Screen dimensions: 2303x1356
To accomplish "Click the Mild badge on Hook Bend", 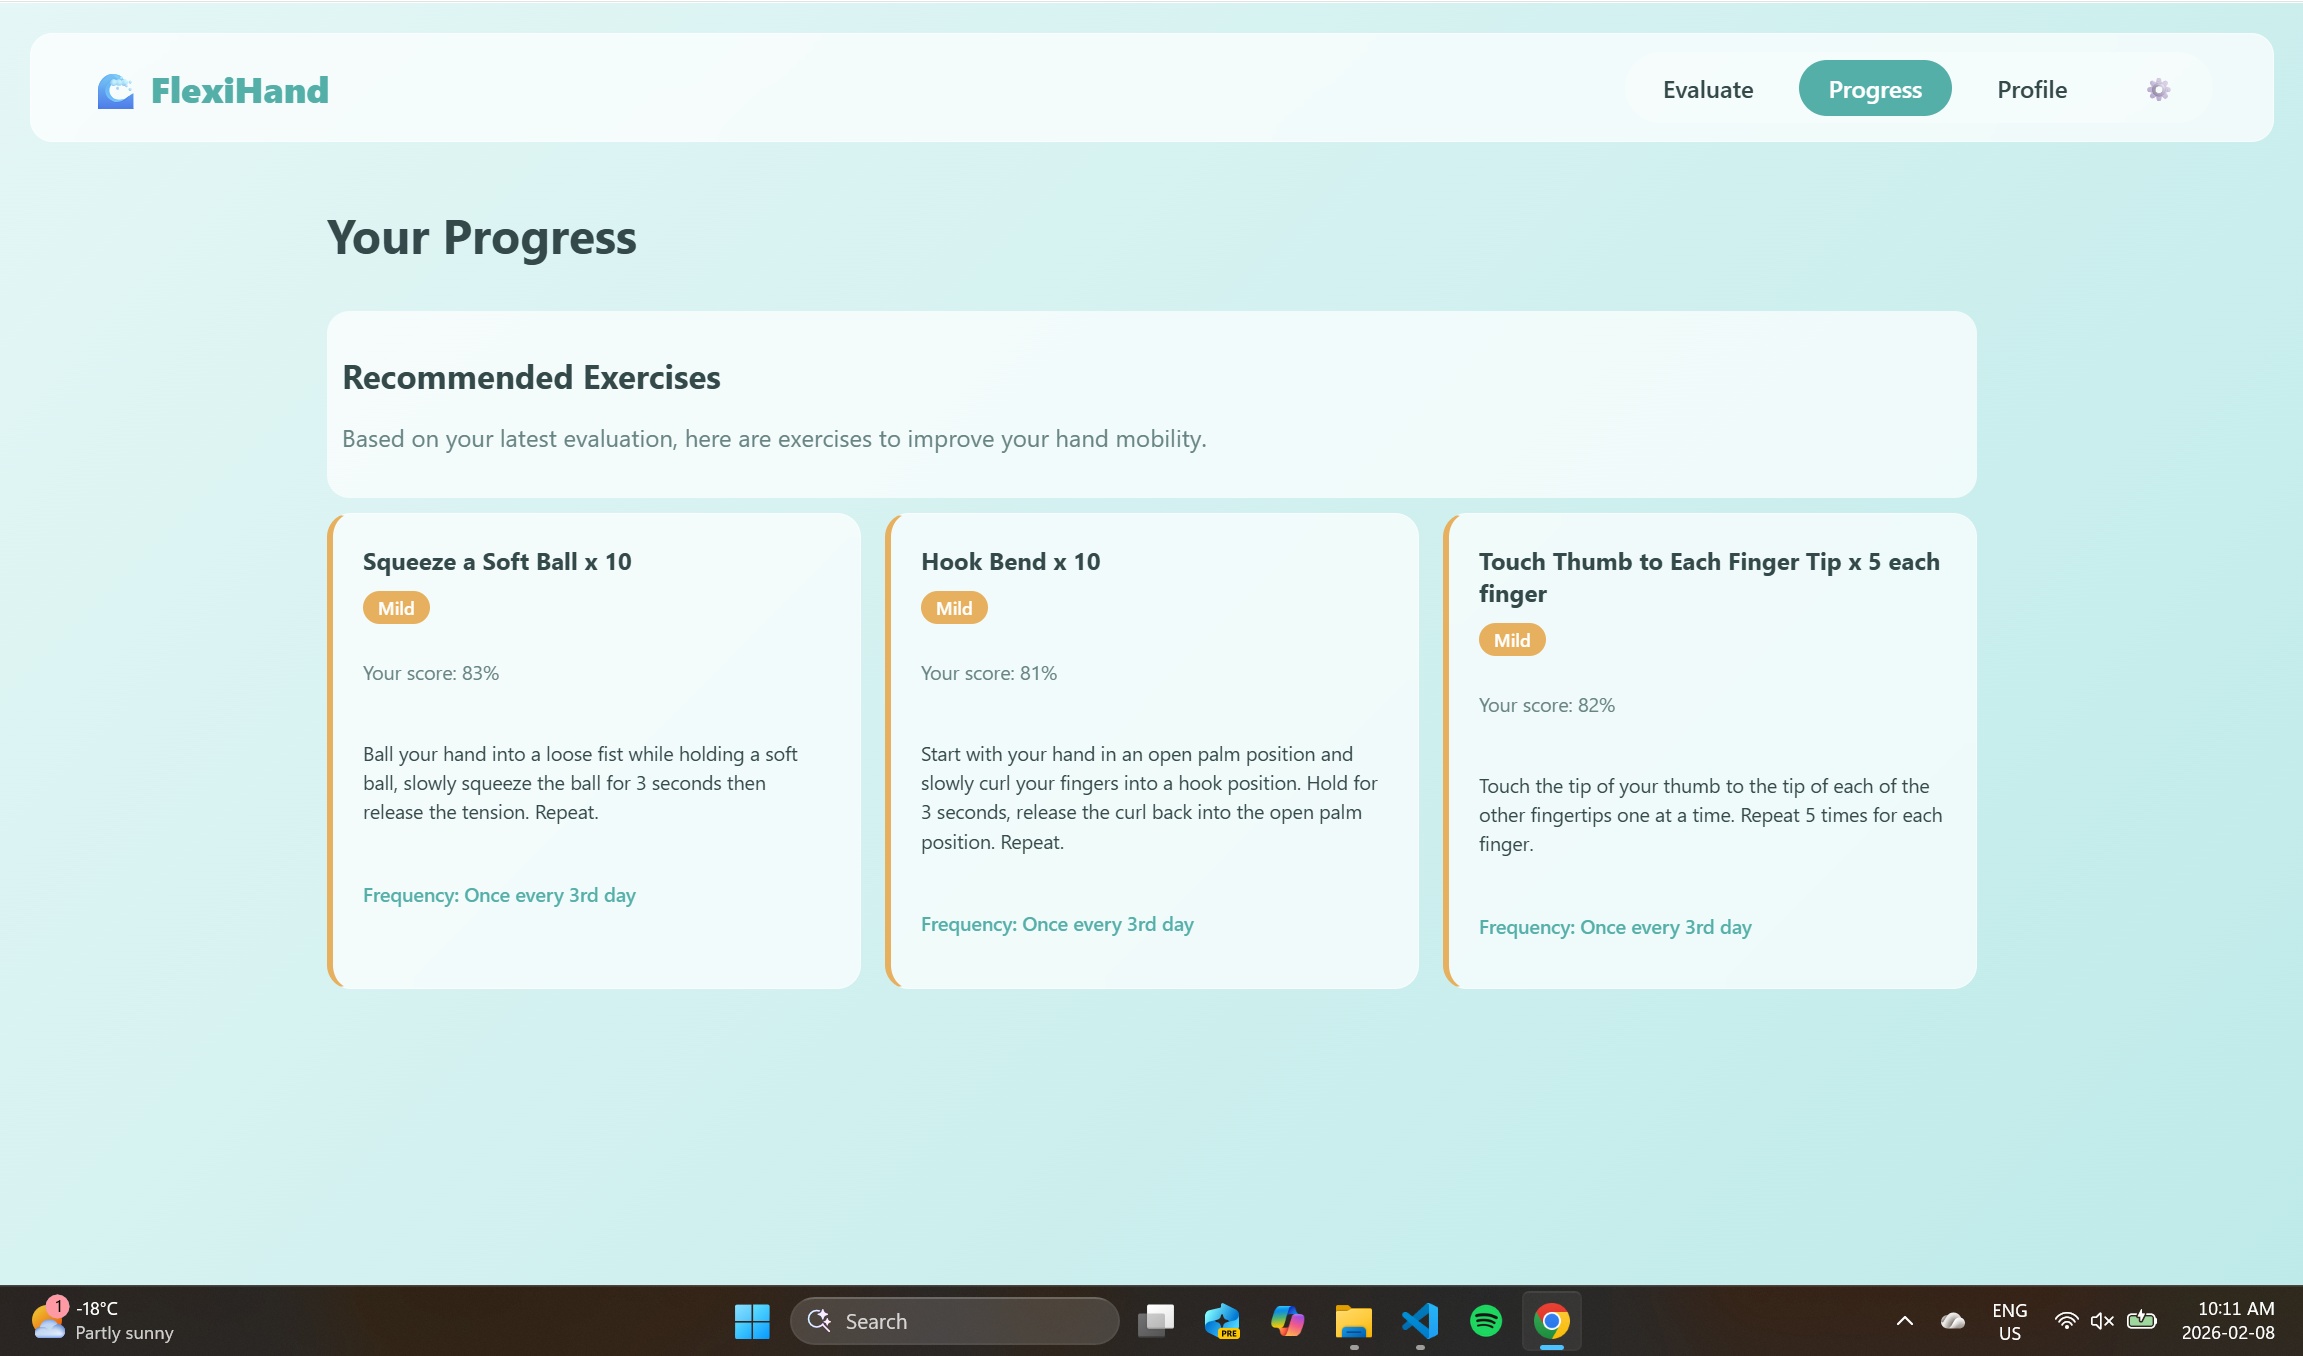I will [953, 608].
